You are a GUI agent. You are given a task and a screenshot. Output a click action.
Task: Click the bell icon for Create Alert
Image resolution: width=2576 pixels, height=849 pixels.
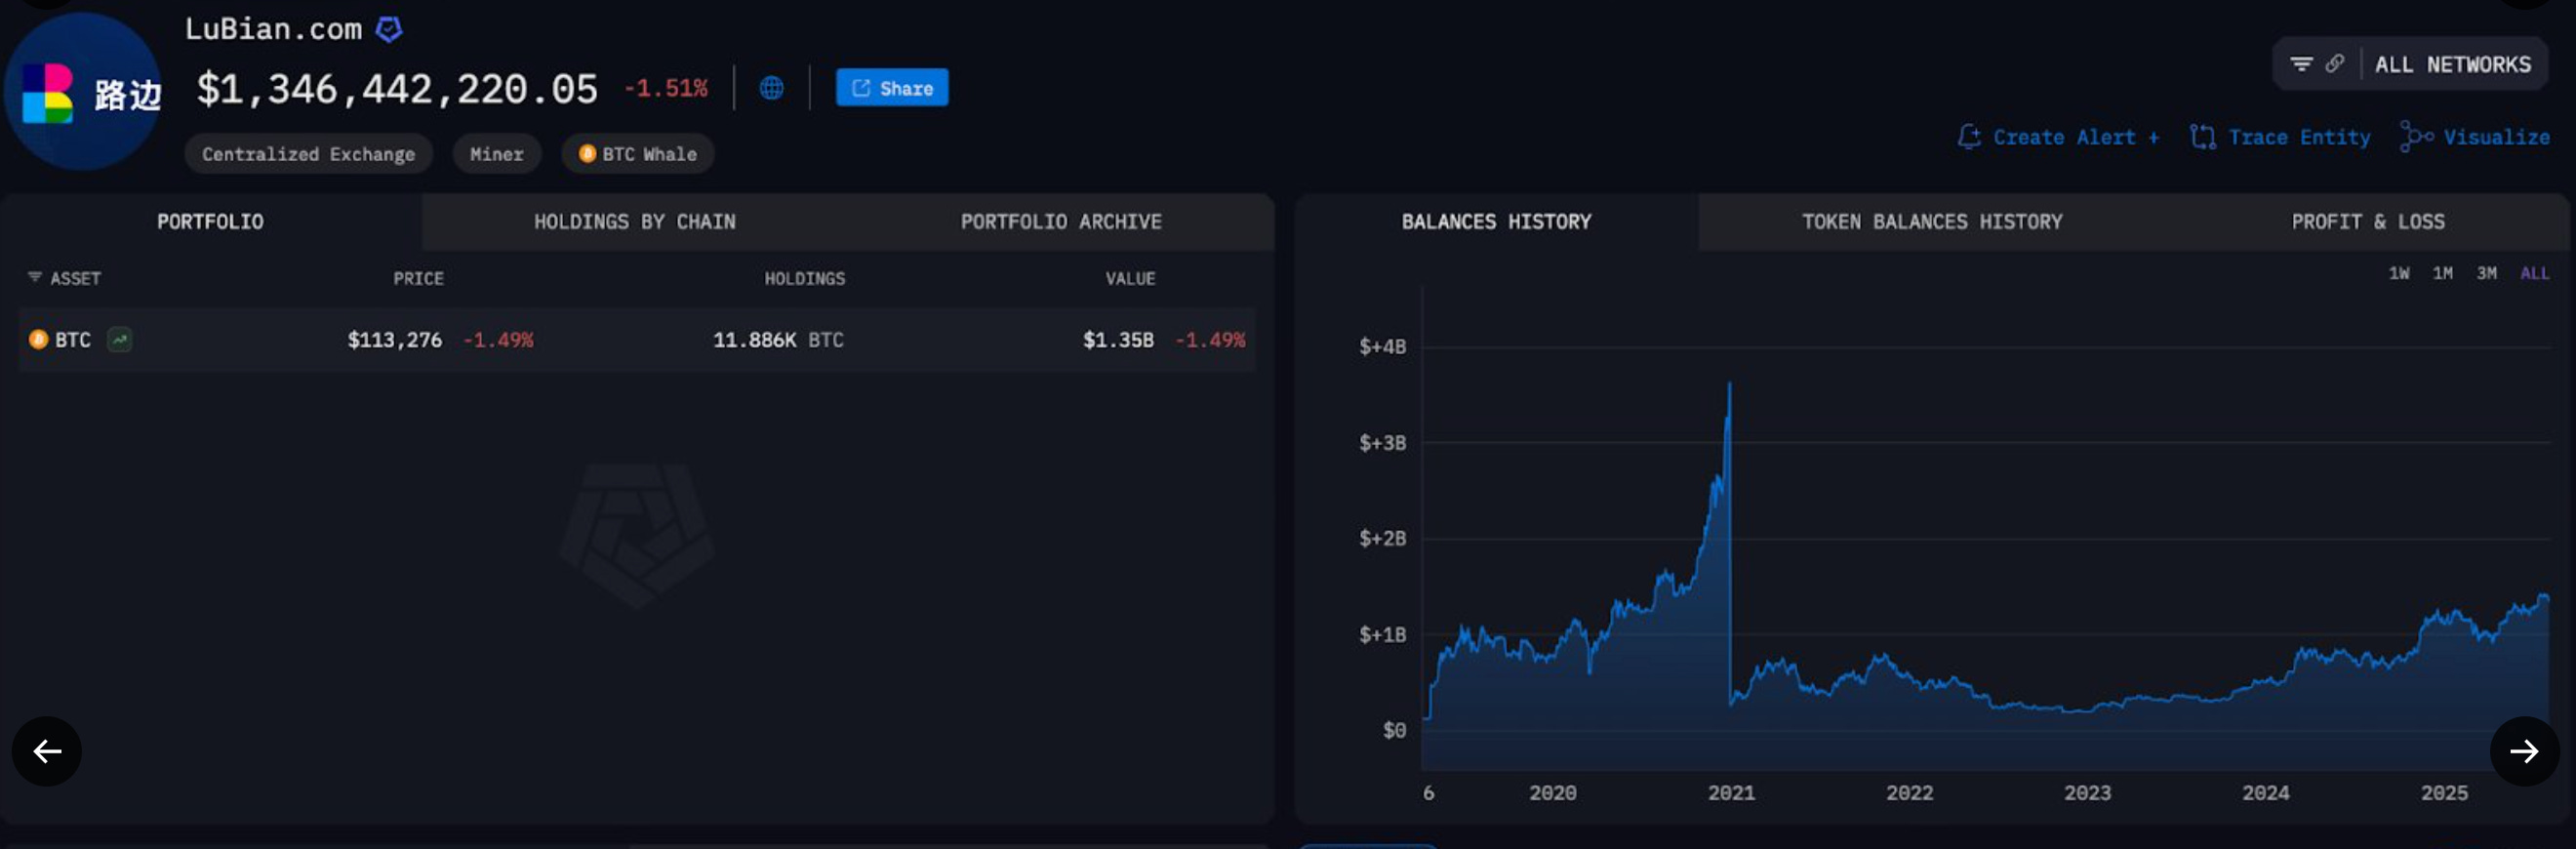point(1969,137)
